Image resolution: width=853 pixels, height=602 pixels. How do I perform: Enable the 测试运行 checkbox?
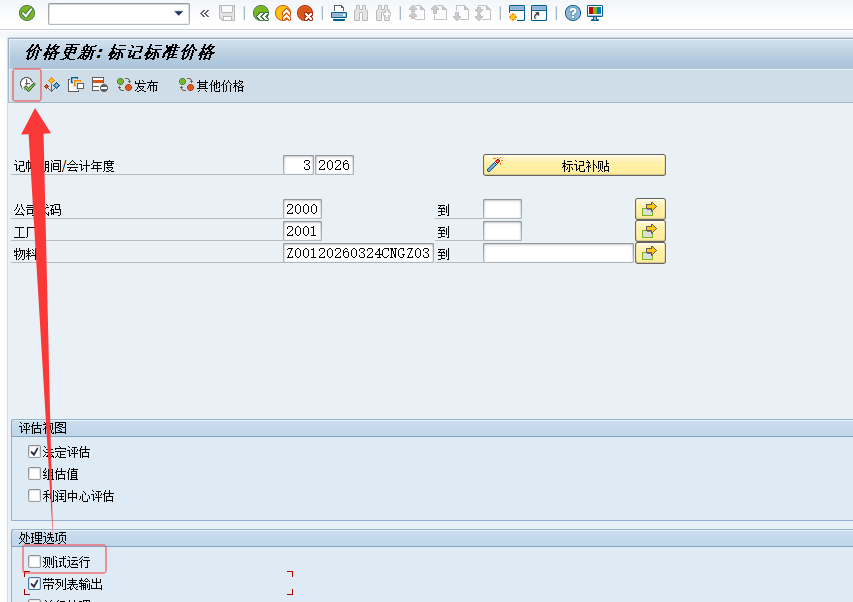(36, 562)
